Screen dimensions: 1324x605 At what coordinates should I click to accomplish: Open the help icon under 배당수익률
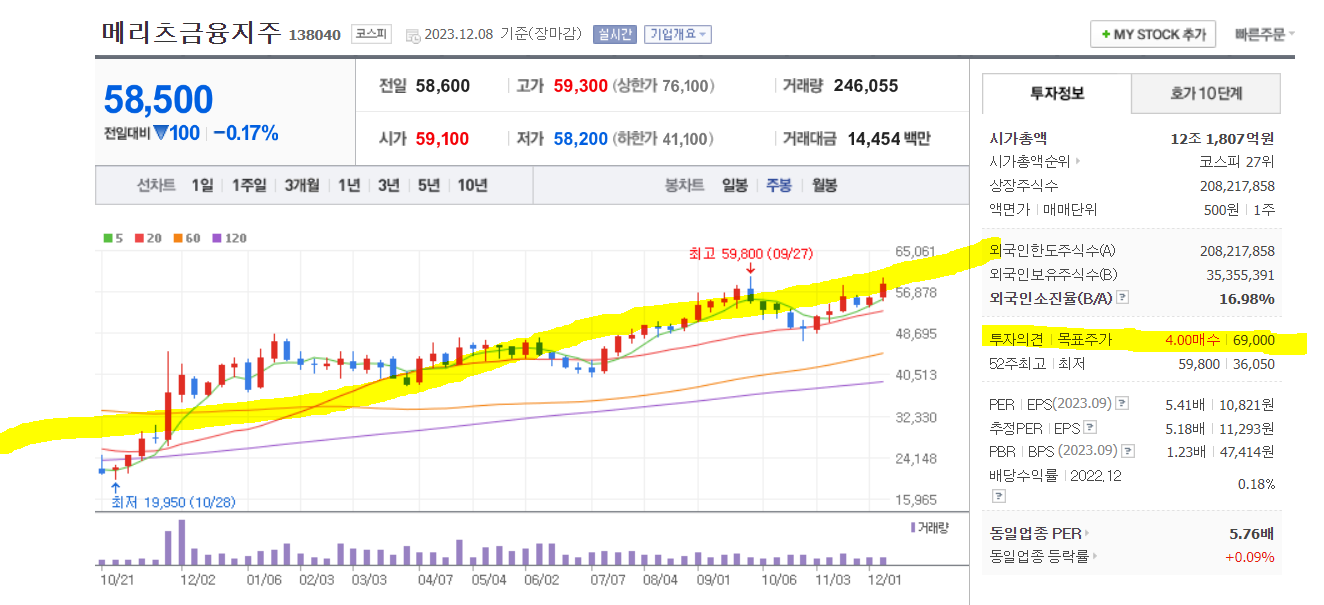997,496
